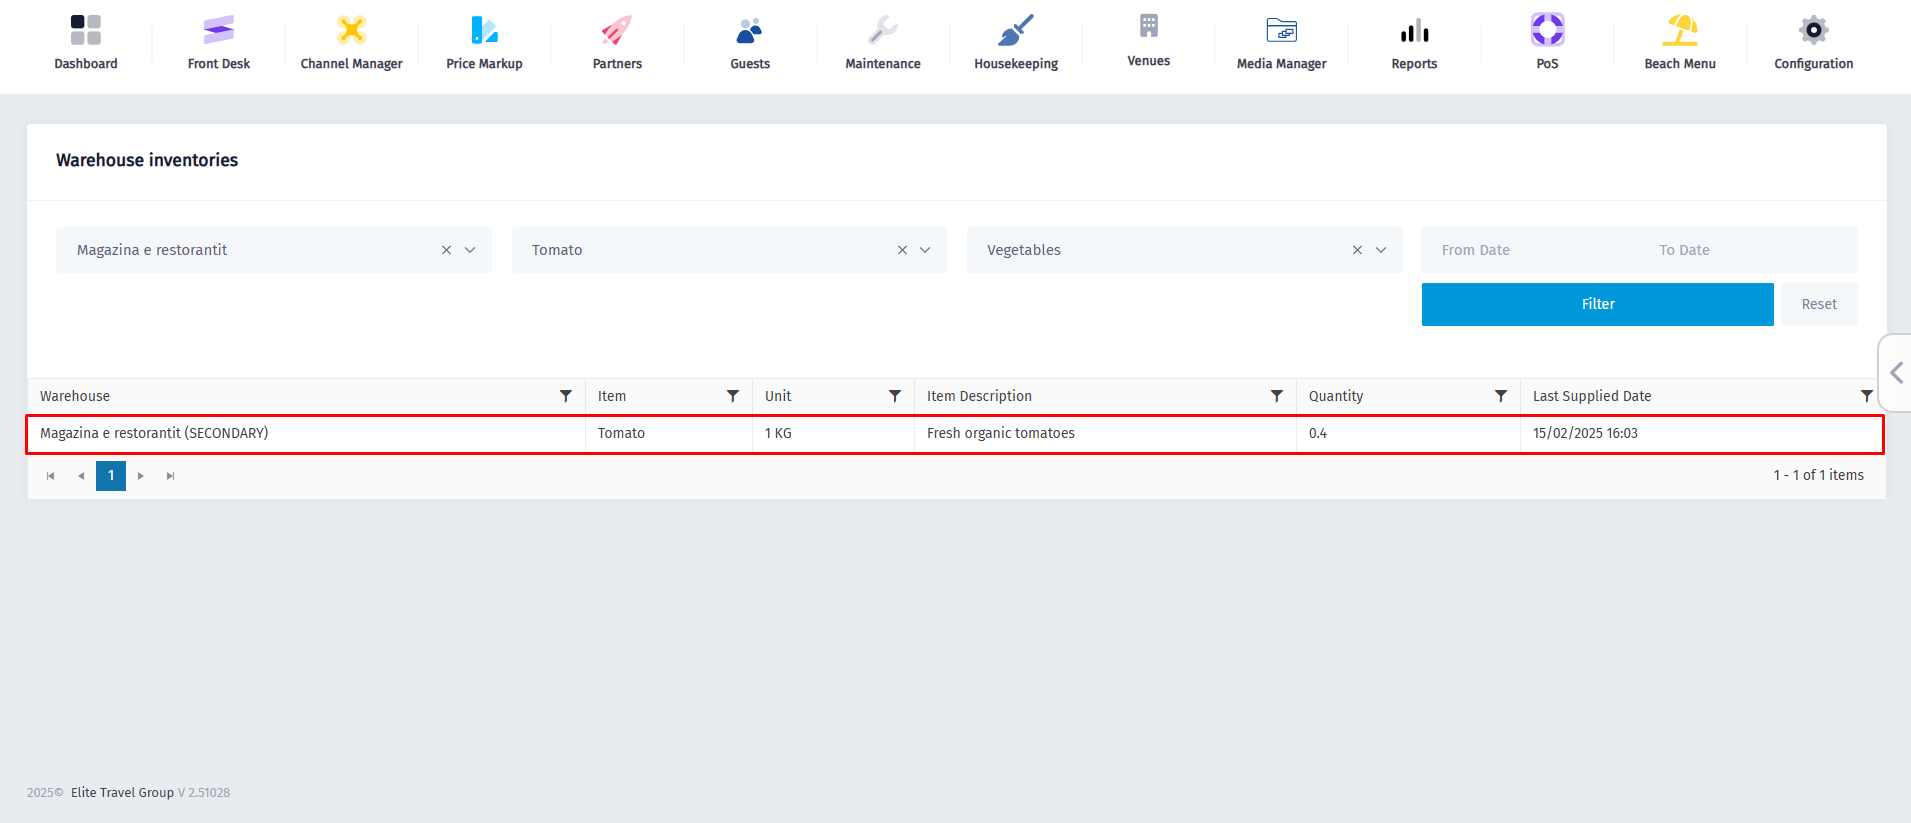The height and width of the screenshot is (823, 1911).
Task: Reset the inventory filters
Action: point(1818,304)
